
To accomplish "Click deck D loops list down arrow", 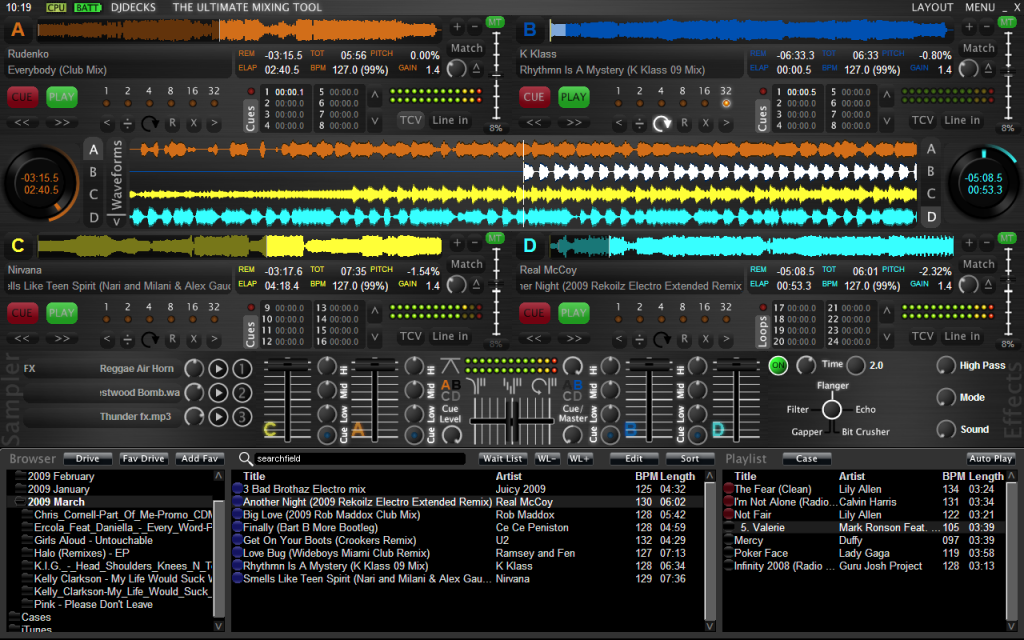I will click(887, 337).
